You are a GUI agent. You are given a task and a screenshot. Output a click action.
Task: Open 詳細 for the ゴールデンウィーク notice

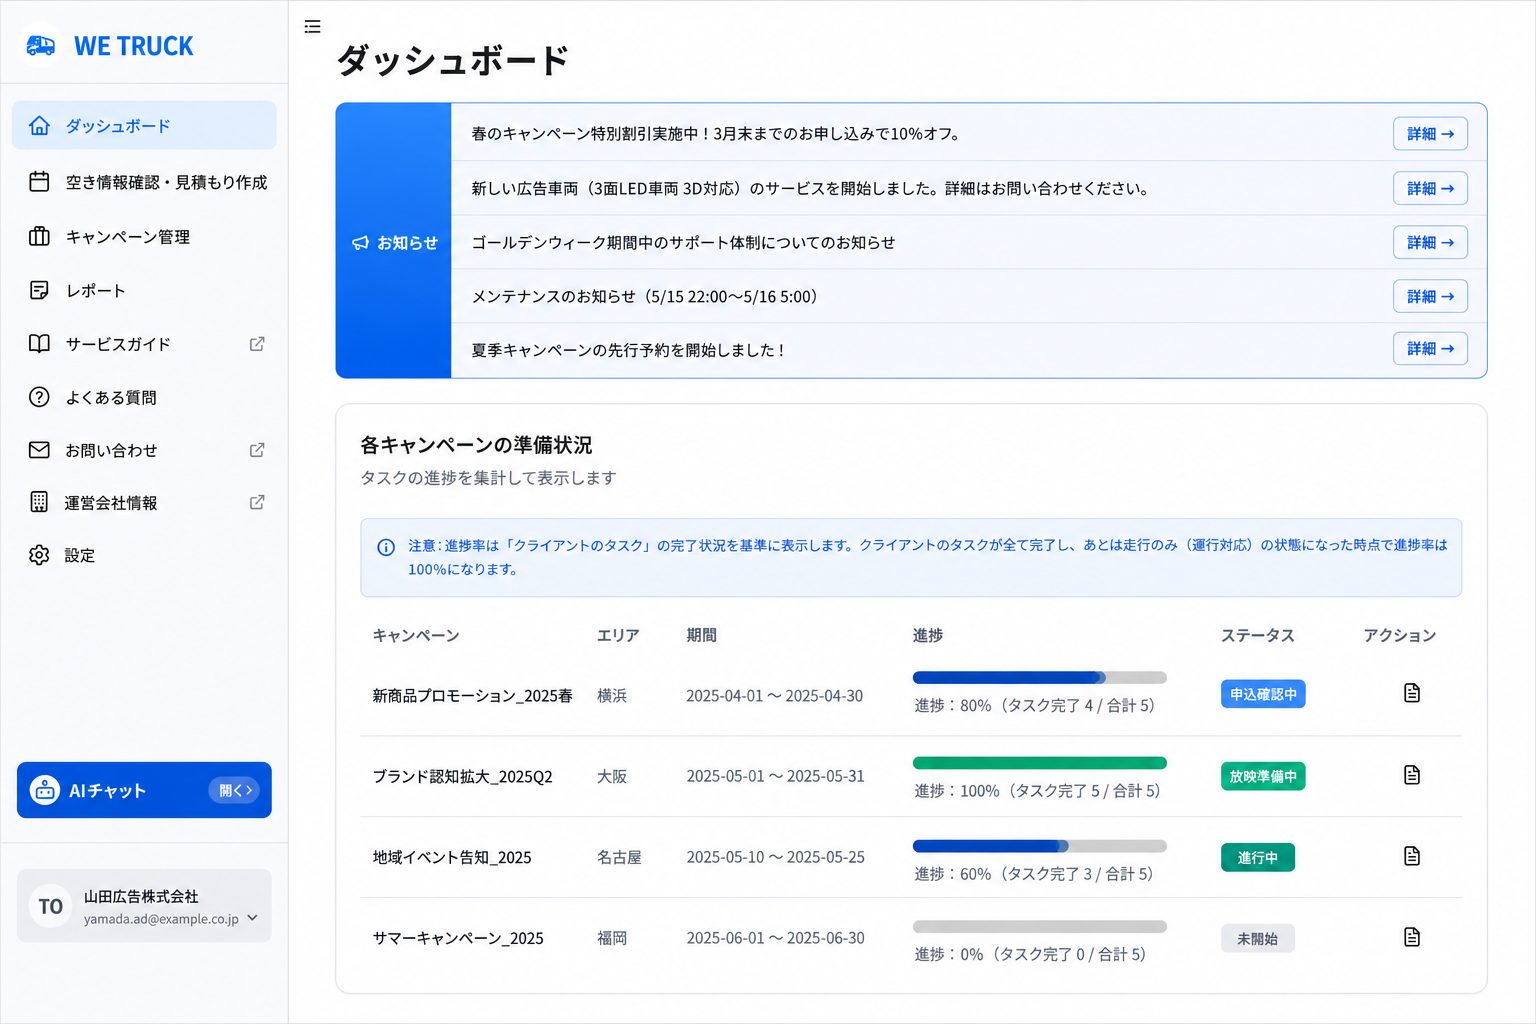pyautogui.click(x=1430, y=242)
